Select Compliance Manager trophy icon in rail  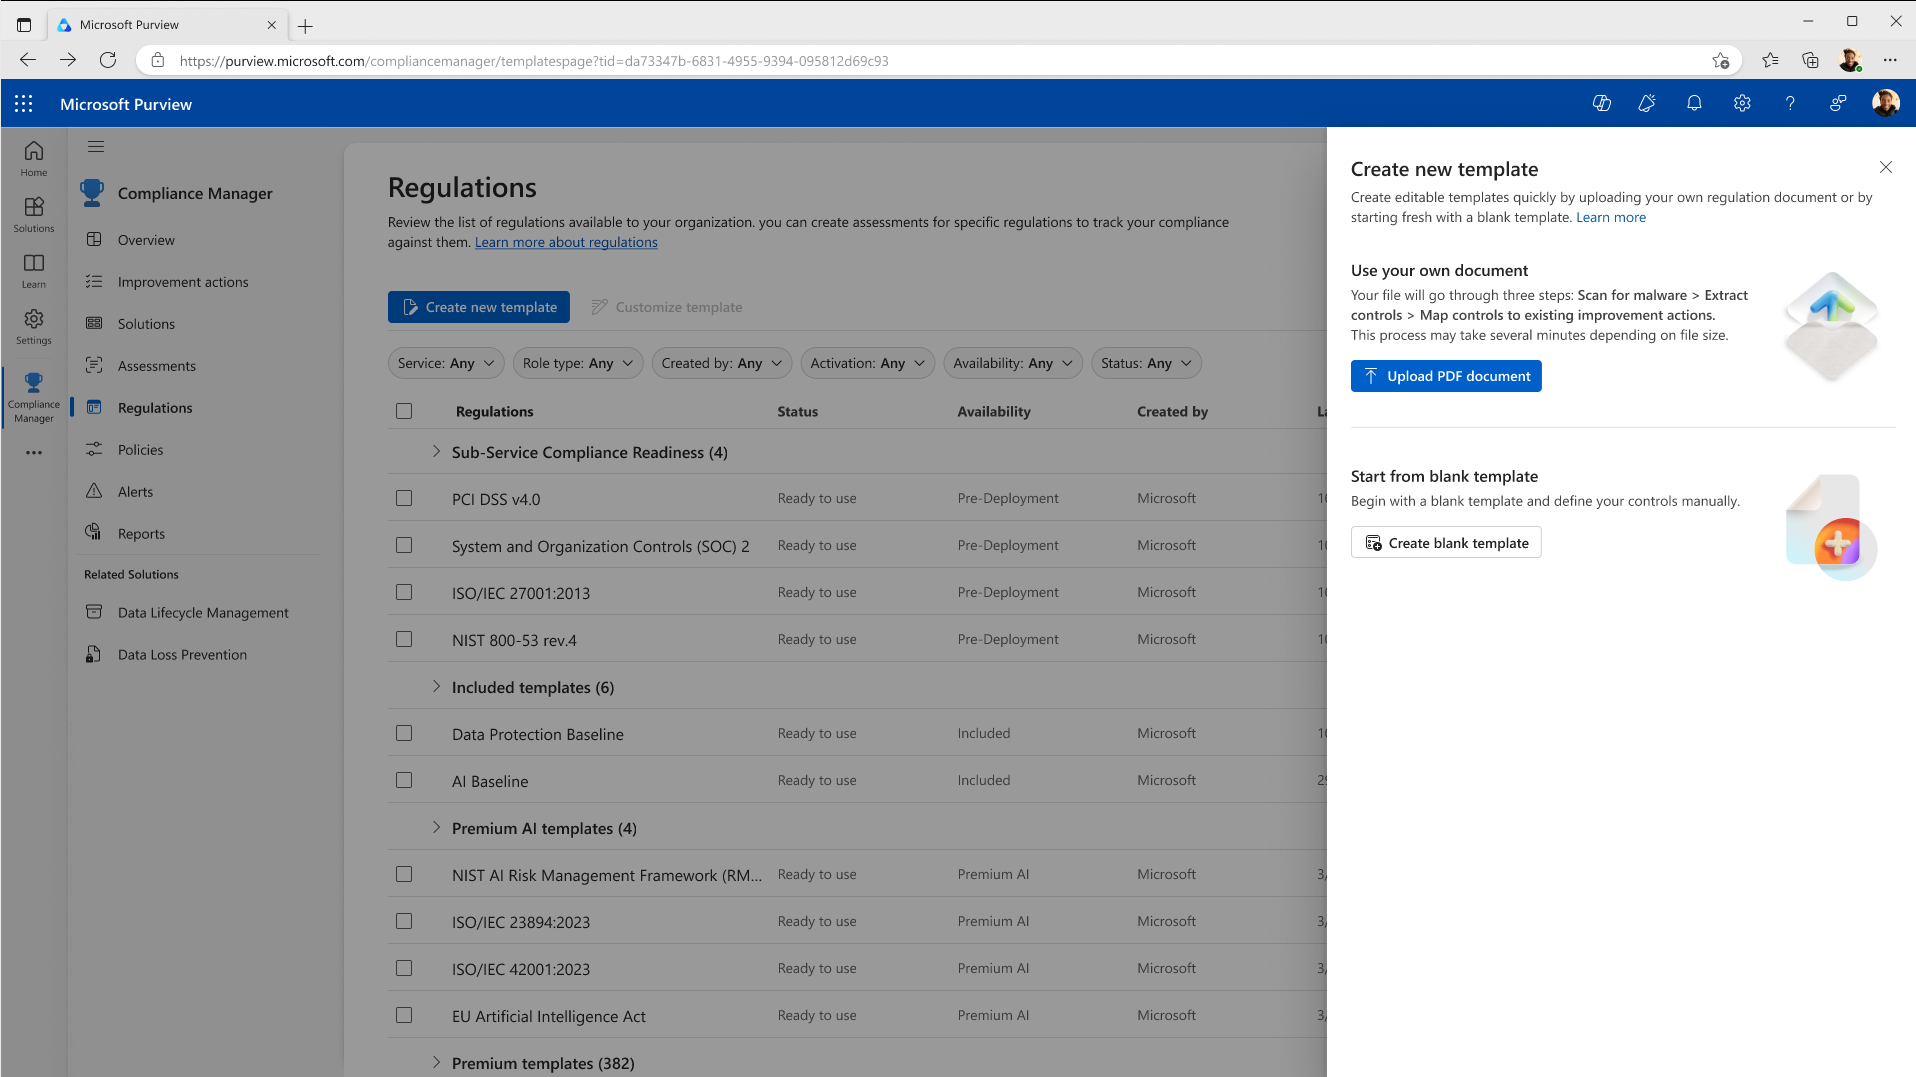[34, 396]
